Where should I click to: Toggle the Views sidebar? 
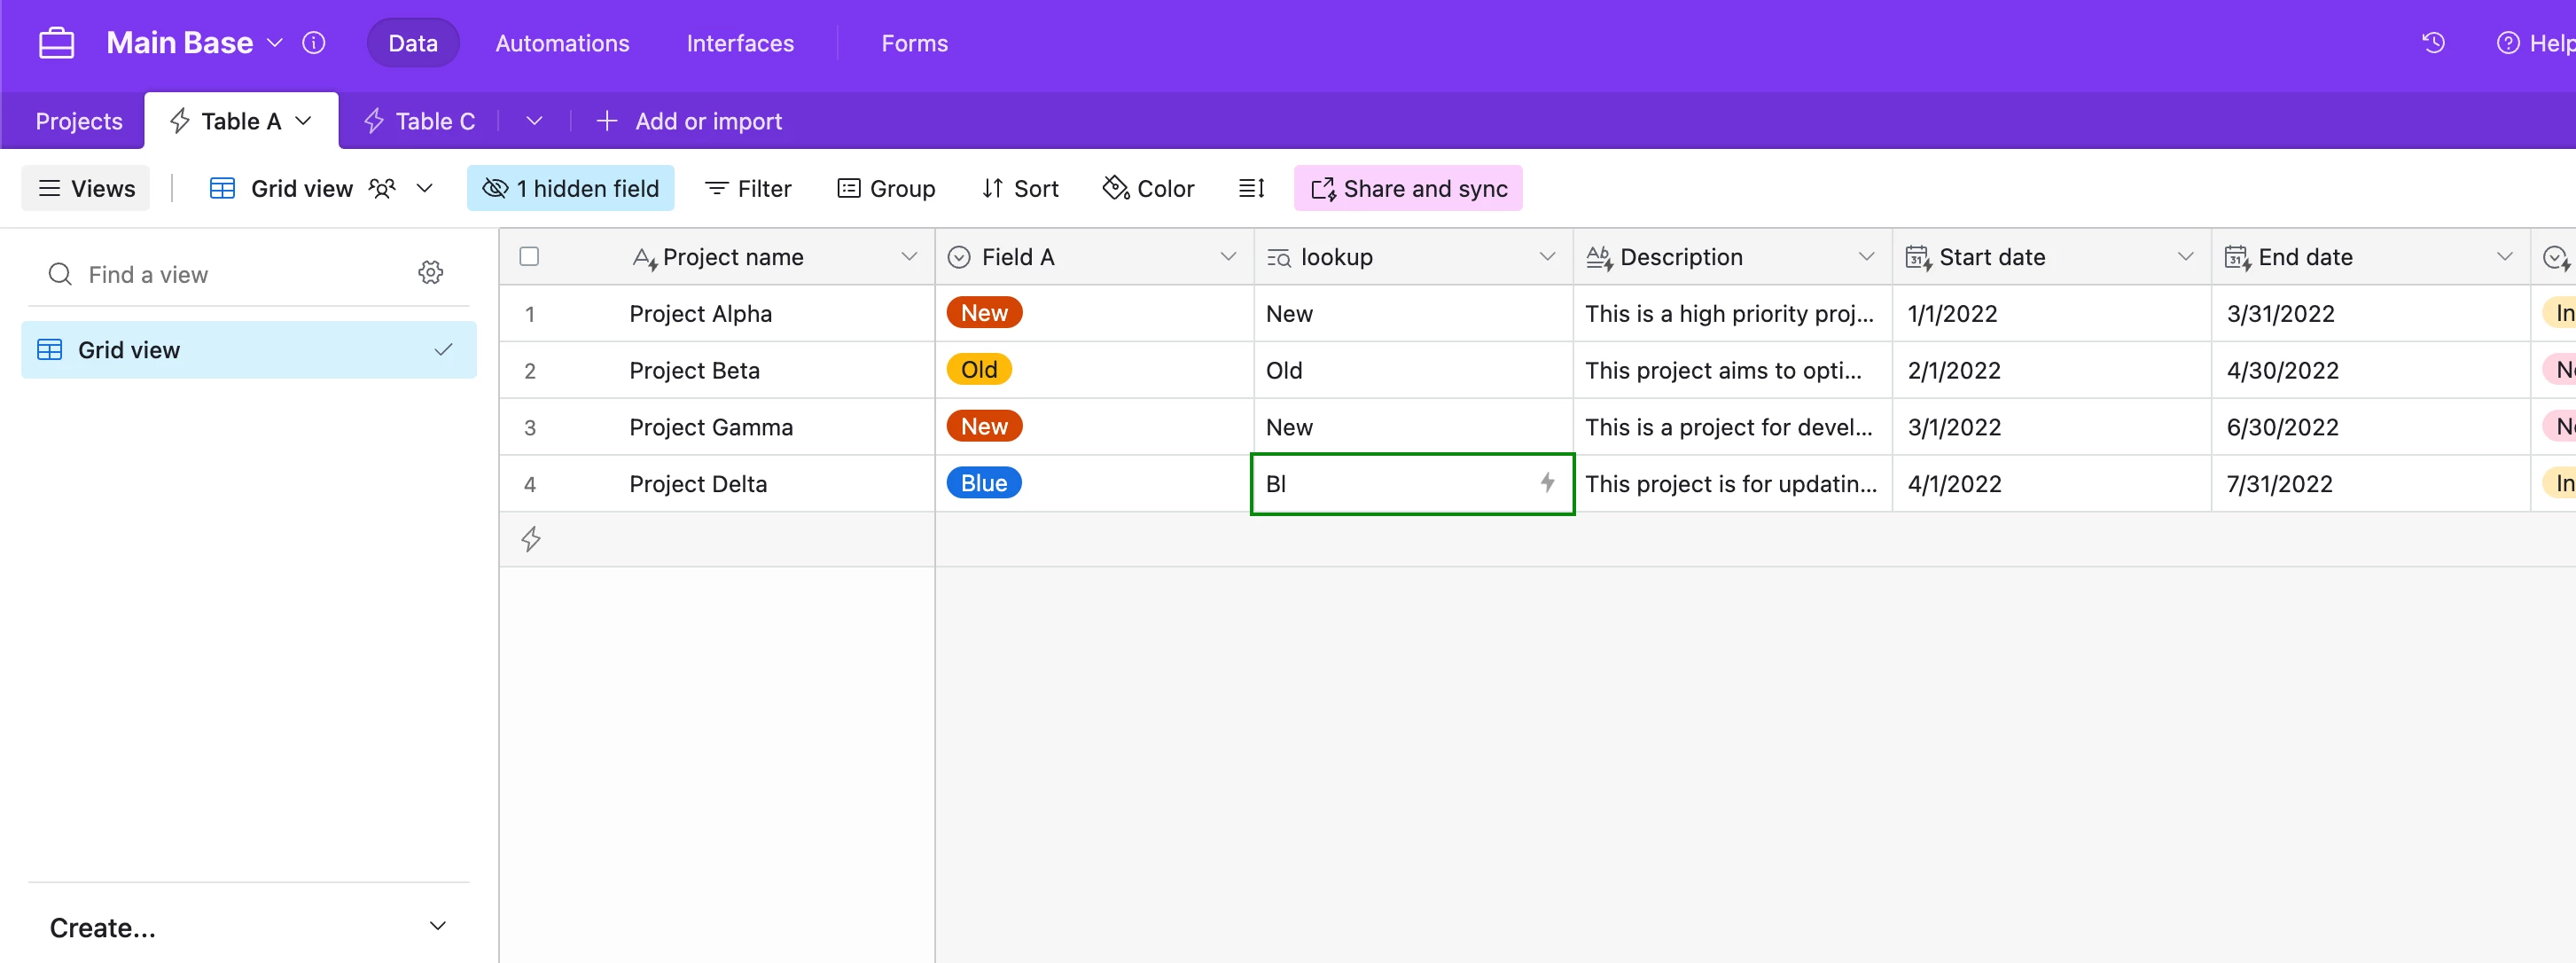tap(86, 188)
